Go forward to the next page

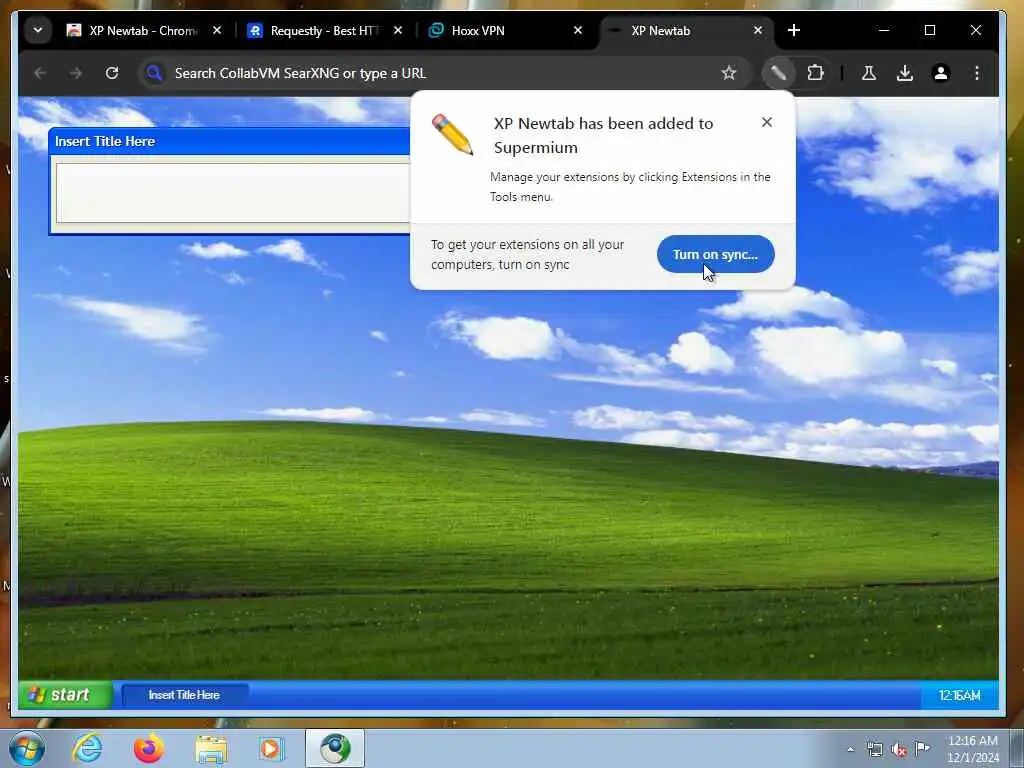pyautogui.click(x=76, y=73)
